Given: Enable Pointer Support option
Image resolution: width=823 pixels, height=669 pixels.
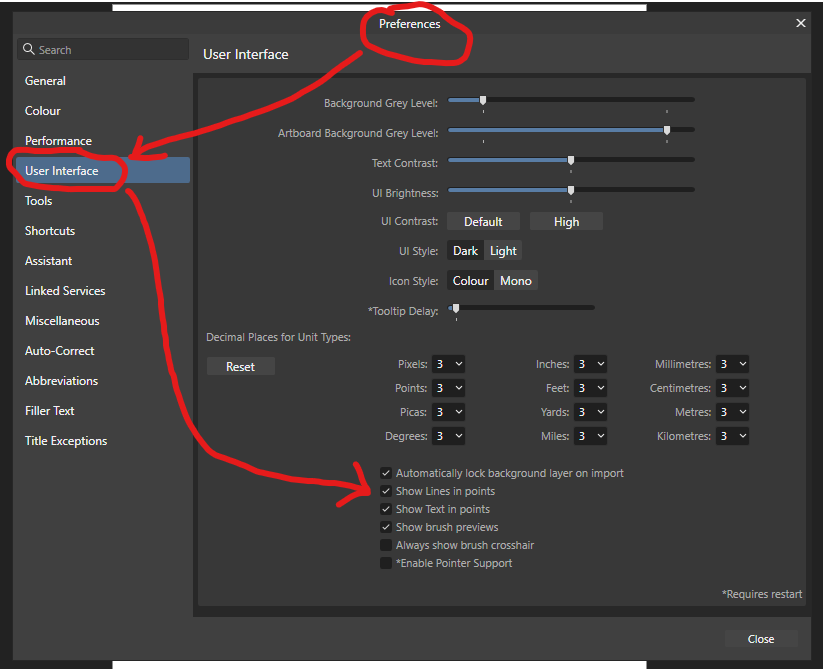Looking at the screenshot, I should point(386,563).
